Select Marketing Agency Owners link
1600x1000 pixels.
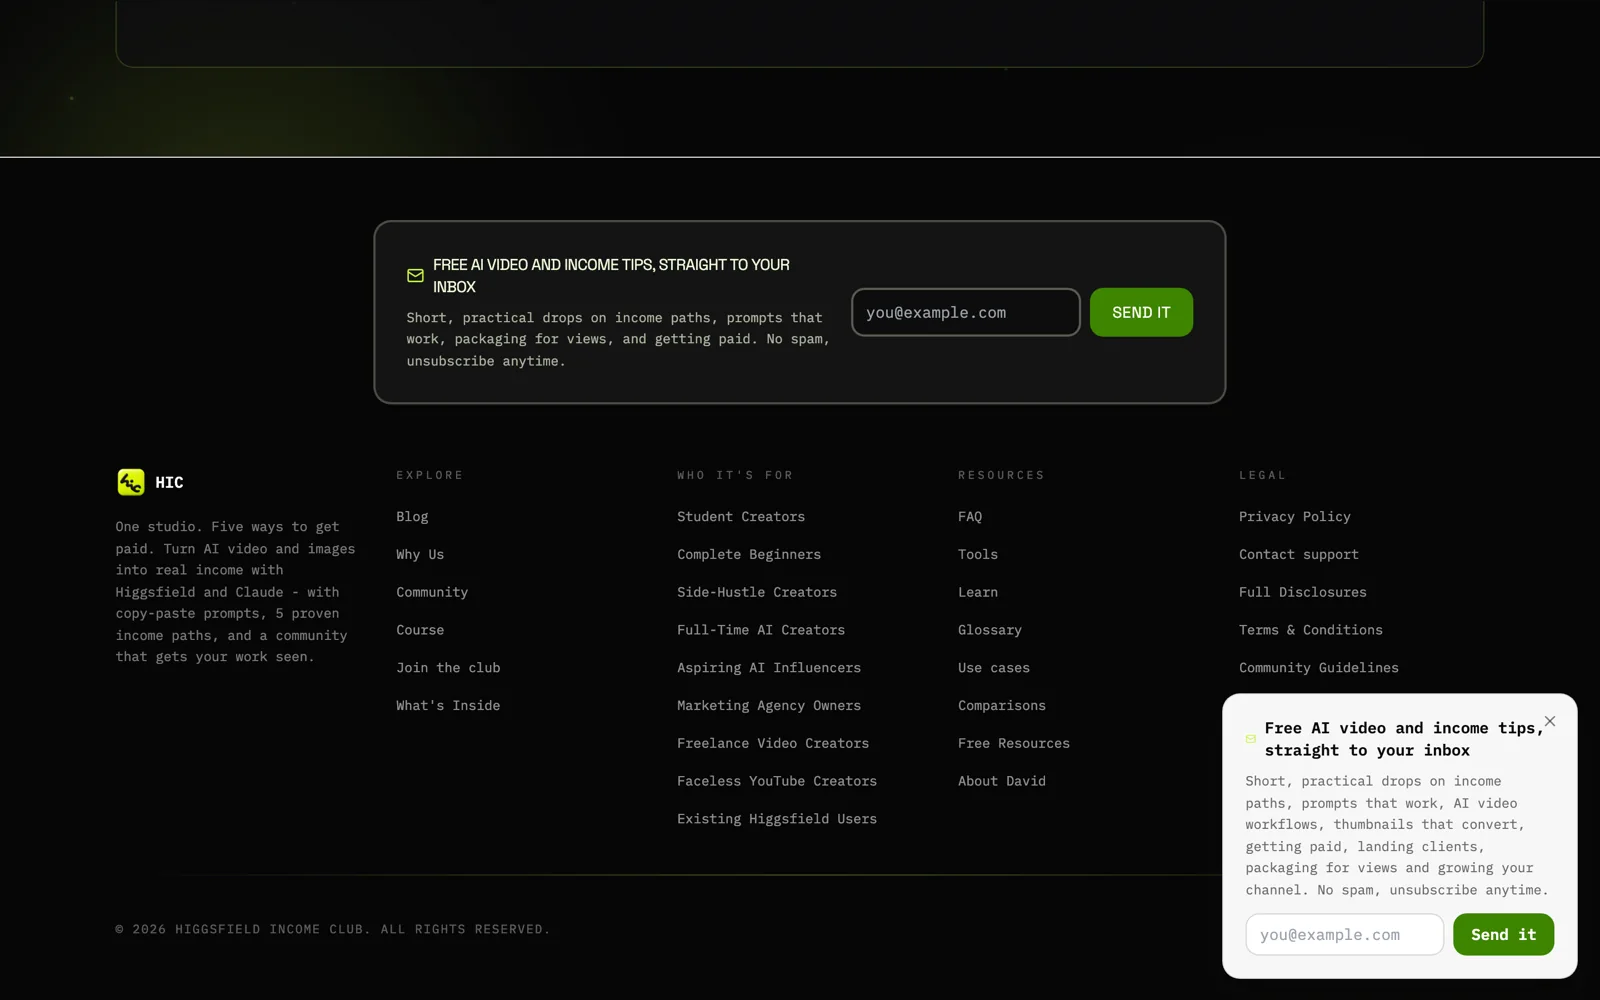(769, 706)
